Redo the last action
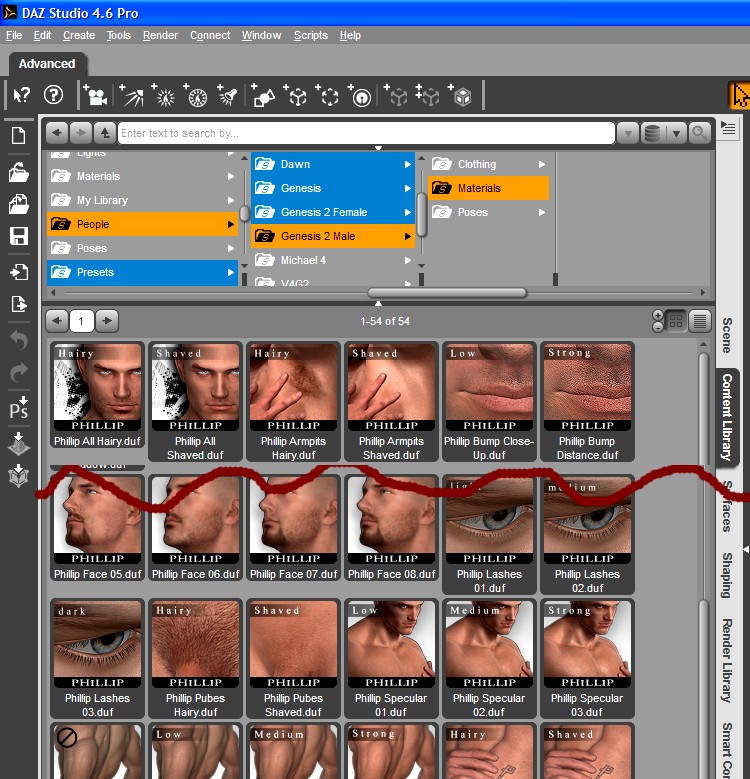750x779 pixels. coord(19,372)
